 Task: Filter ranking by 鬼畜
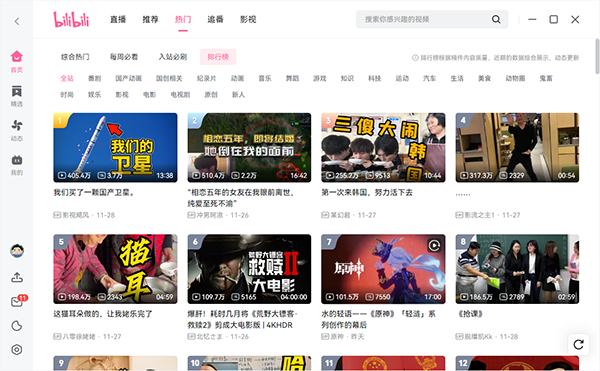(x=546, y=78)
